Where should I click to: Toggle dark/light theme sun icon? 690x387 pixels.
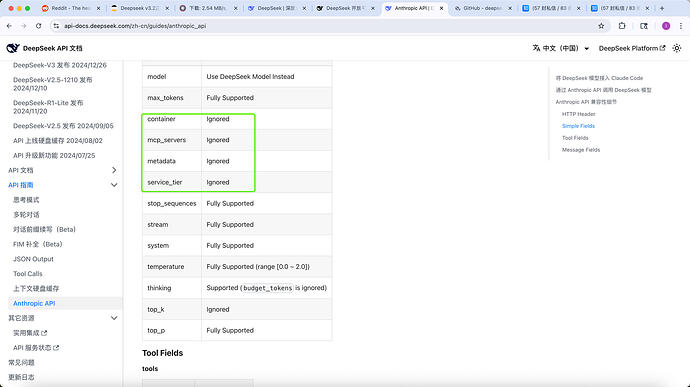tap(677, 48)
